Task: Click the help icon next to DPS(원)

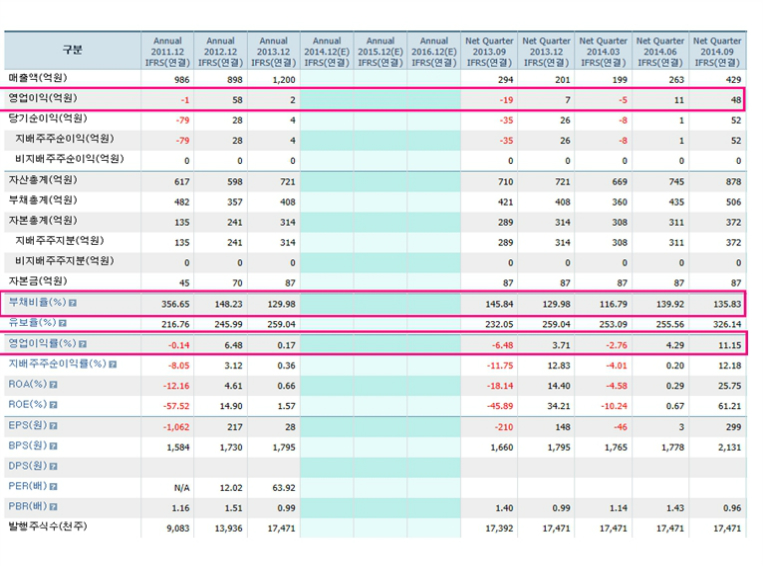Action: pyautogui.click(x=53, y=466)
